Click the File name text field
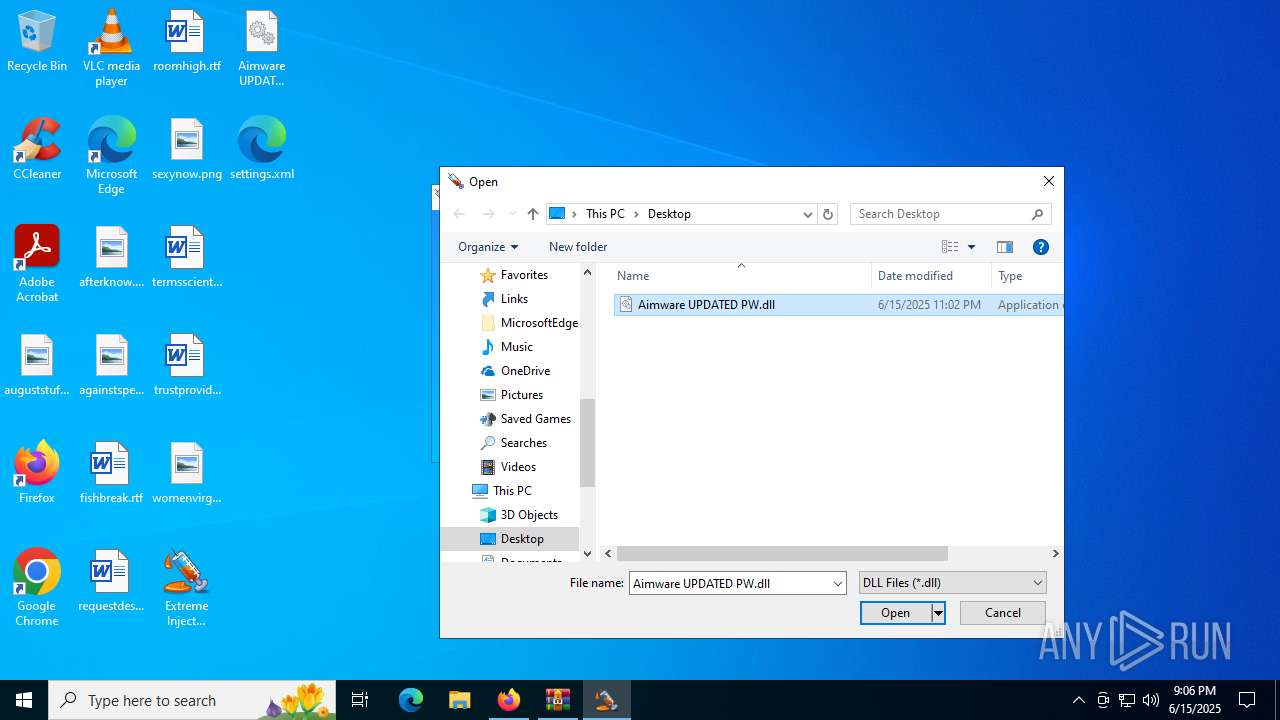 click(x=729, y=583)
